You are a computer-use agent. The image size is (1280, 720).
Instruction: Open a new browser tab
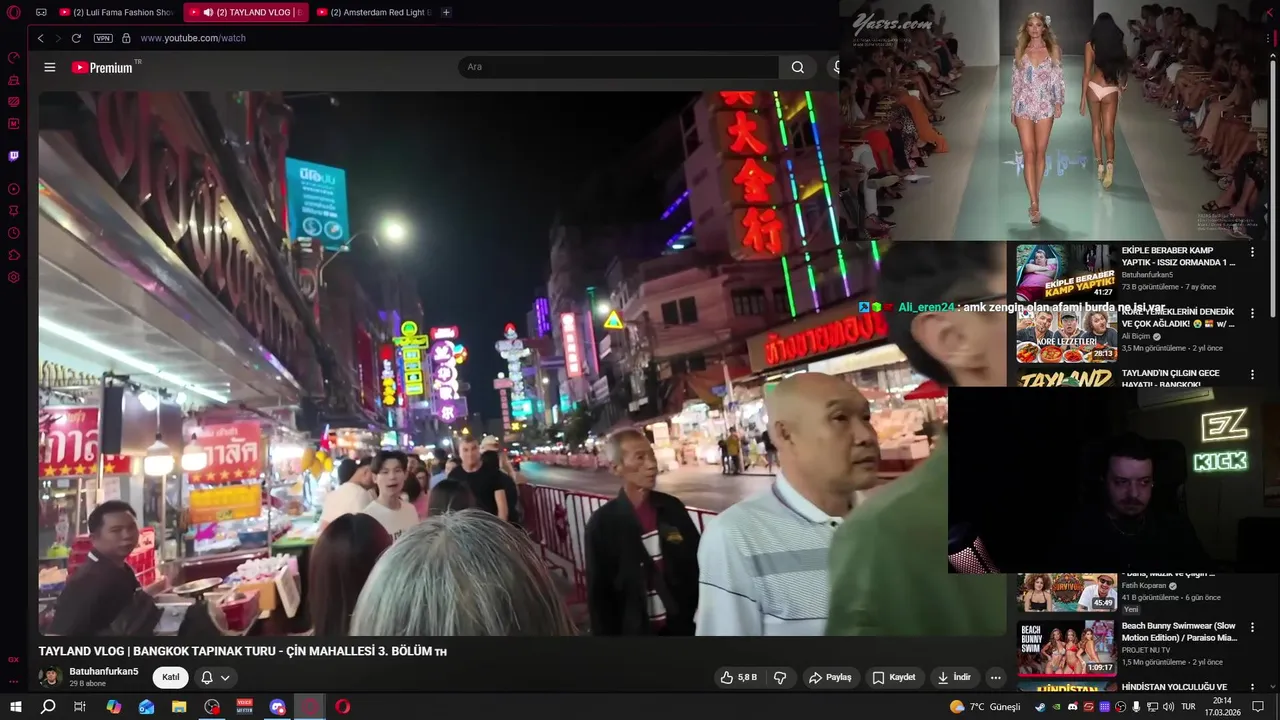(x=446, y=12)
